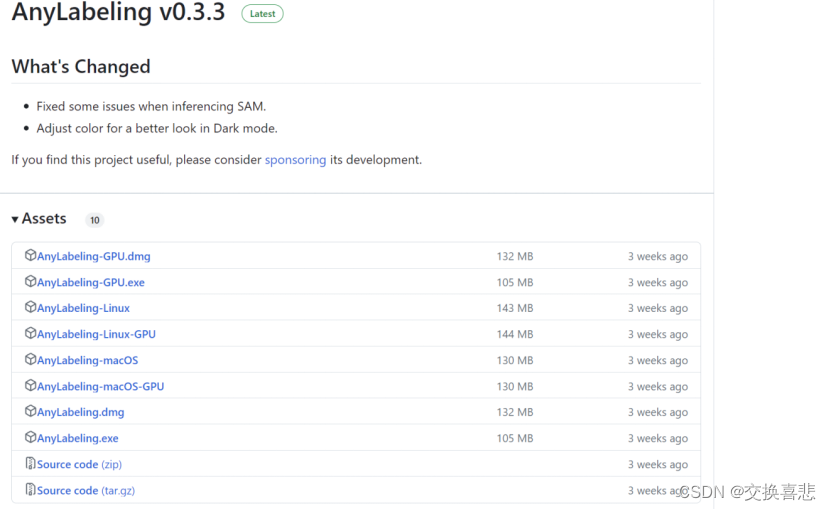Download AnyLabeling-GPU.dmg
The width and height of the screenshot is (831, 510).
click(x=94, y=257)
